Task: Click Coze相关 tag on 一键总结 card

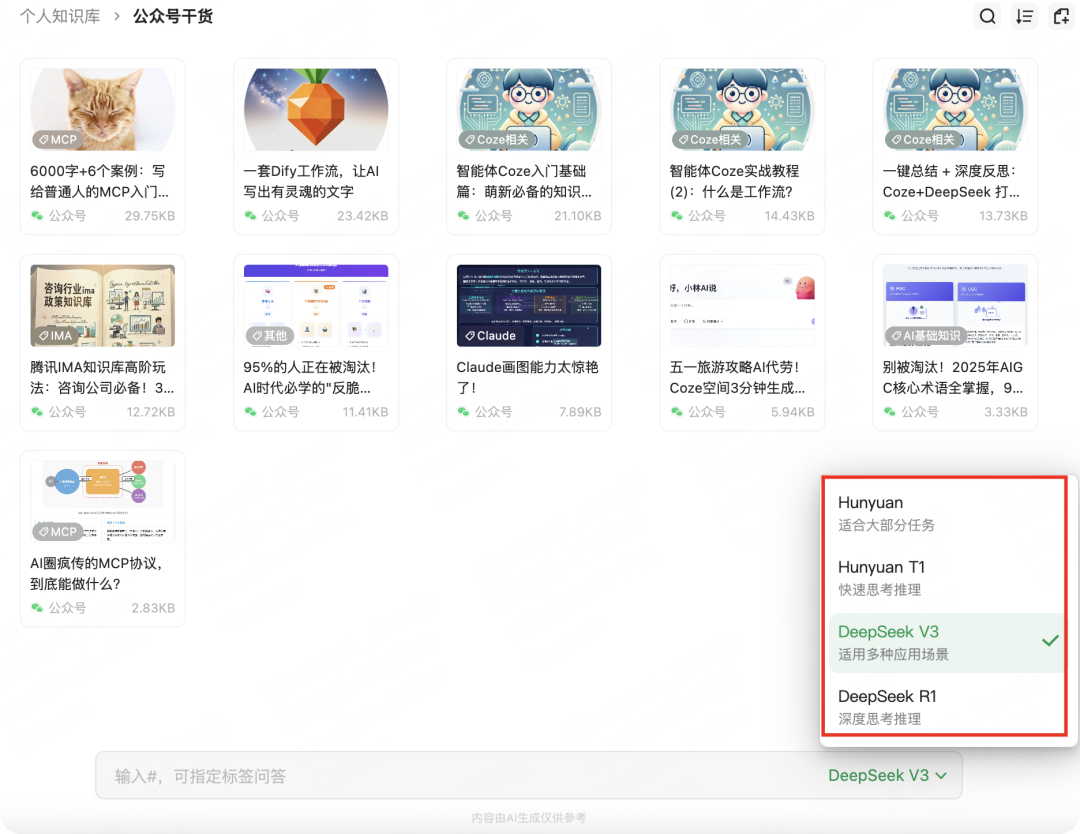Action: coord(923,139)
